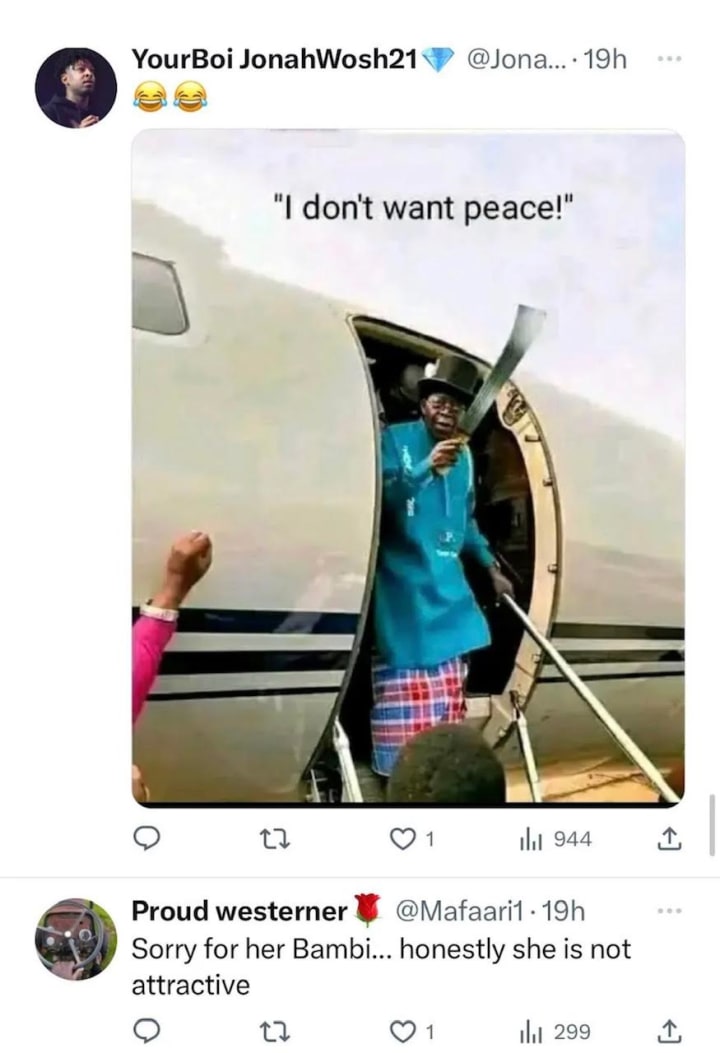This screenshot has height=1053, width=720.
Task: Open YourBoi JonahWosh21 profile picture
Action: (76, 87)
